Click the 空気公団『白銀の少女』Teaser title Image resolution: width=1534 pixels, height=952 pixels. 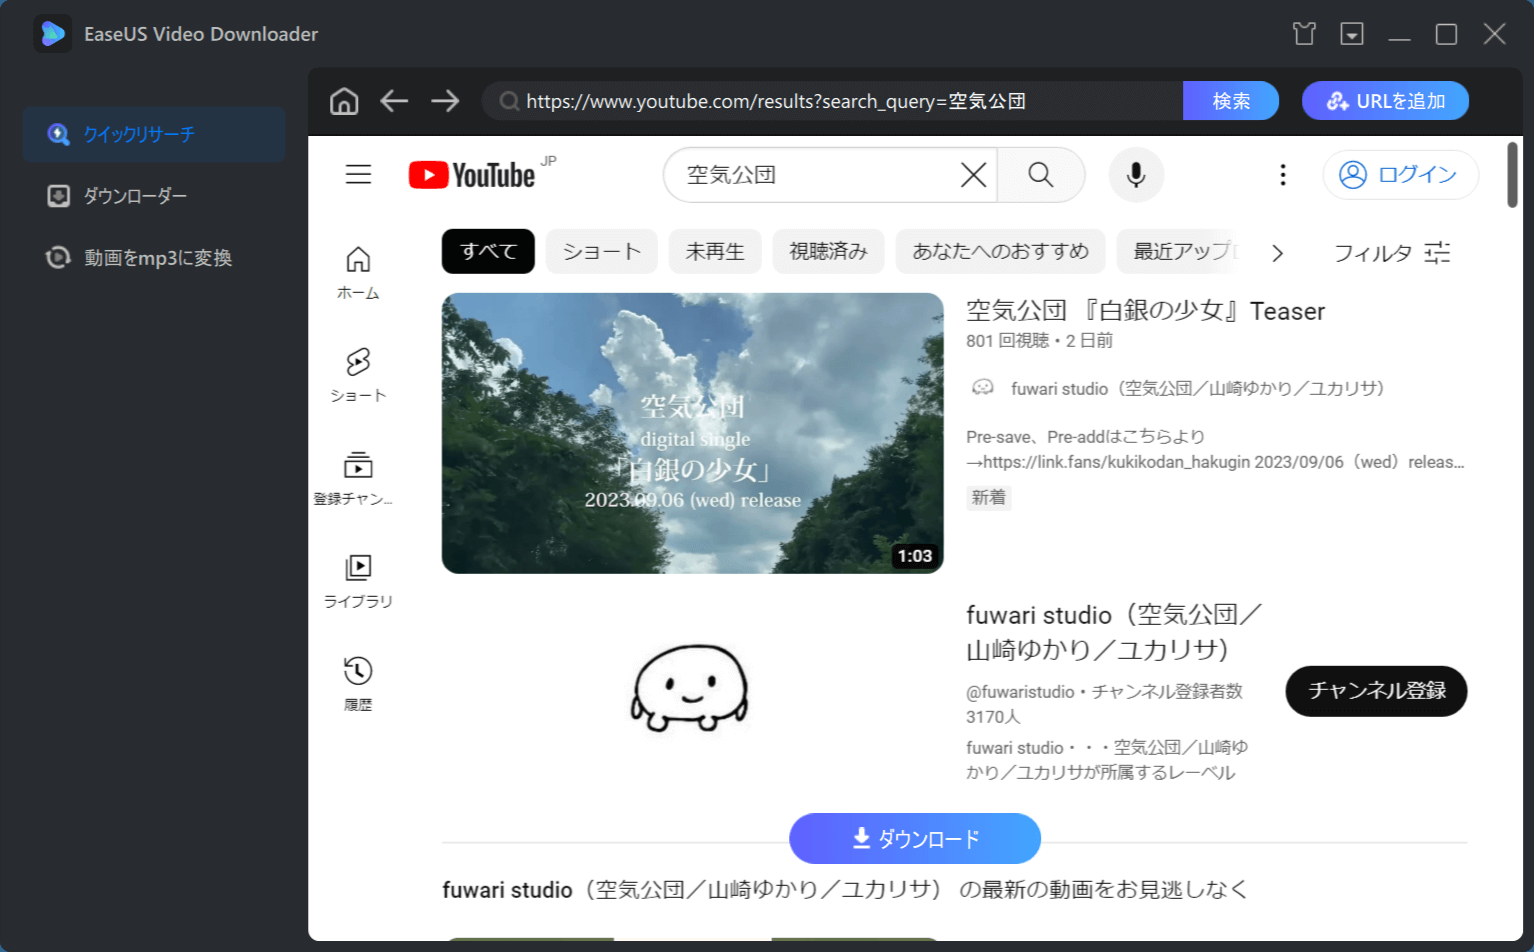tap(1145, 311)
